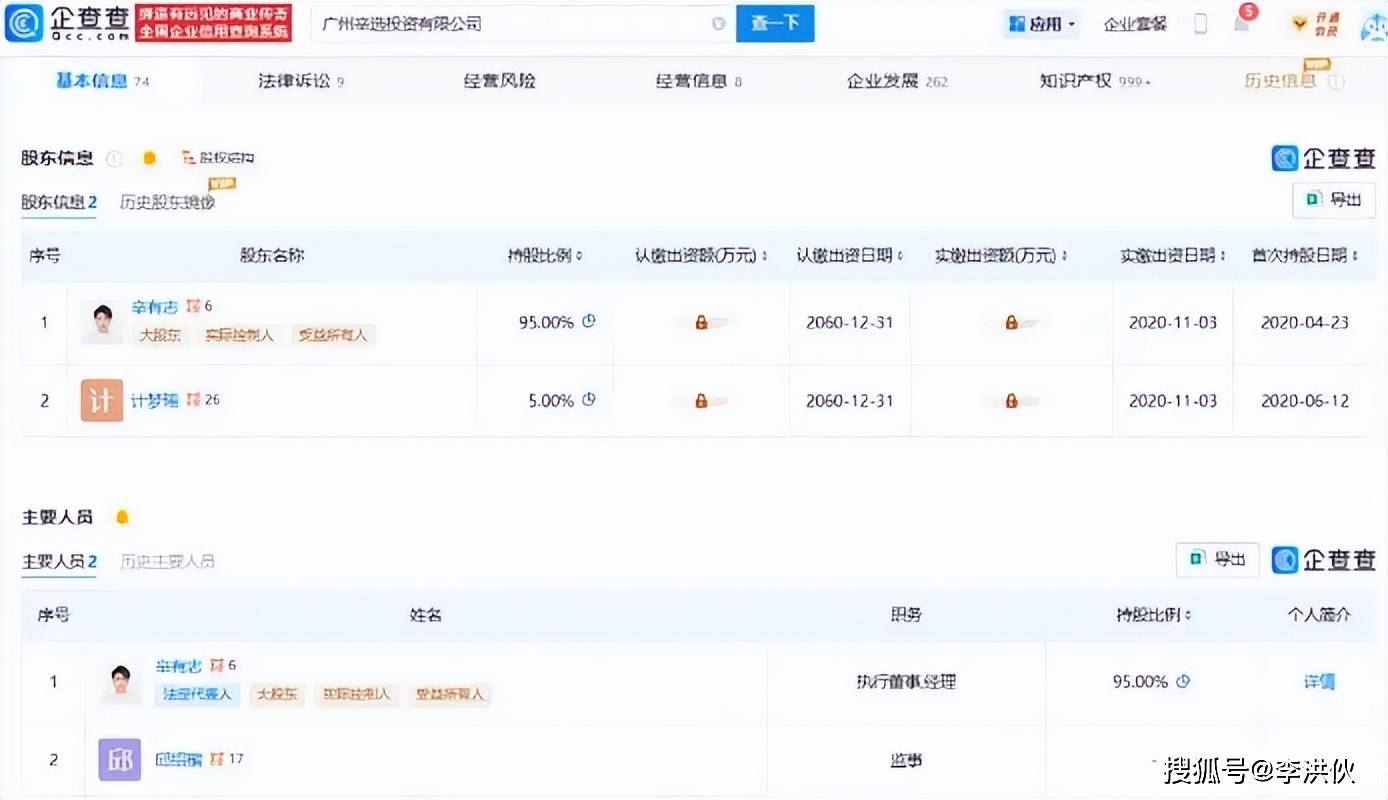This screenshot has height=800, width=1388.
Task: Click the mobile phone icon in the header
Action: pos(1201,24)
